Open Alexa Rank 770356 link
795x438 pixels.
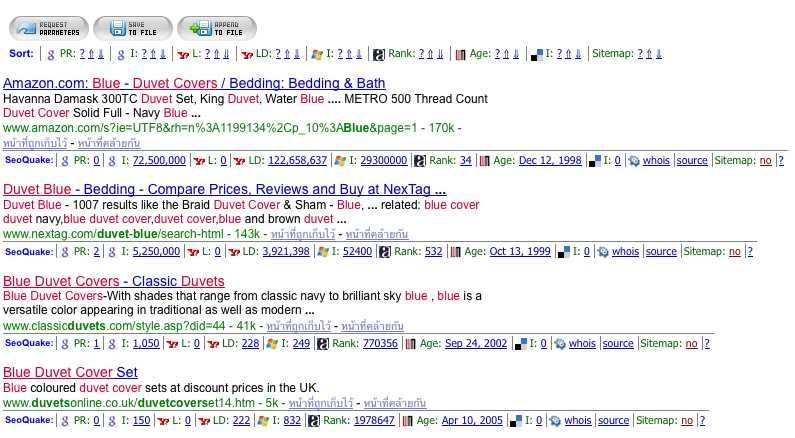point(380,344)
